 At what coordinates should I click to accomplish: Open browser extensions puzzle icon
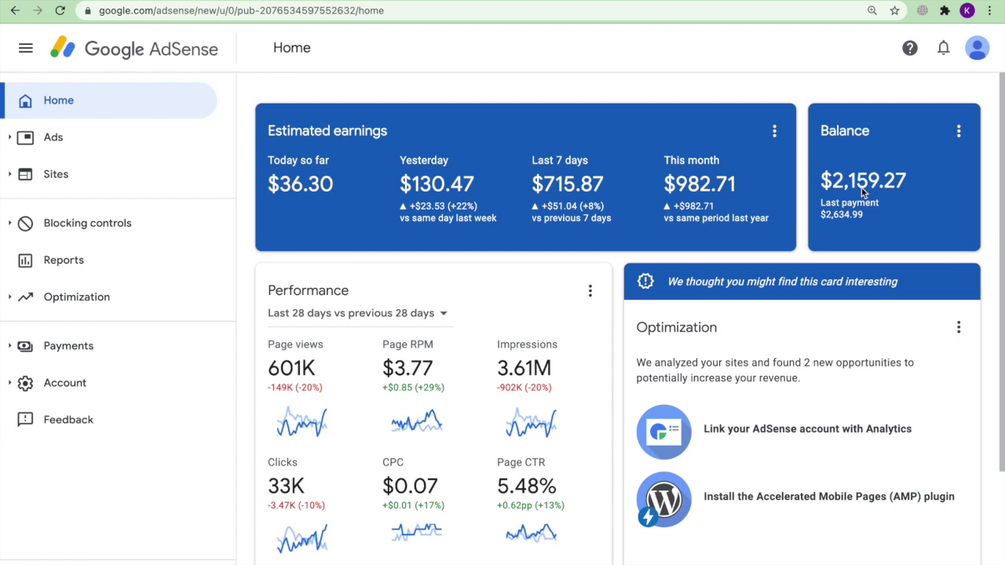click(x=944, y=10)
